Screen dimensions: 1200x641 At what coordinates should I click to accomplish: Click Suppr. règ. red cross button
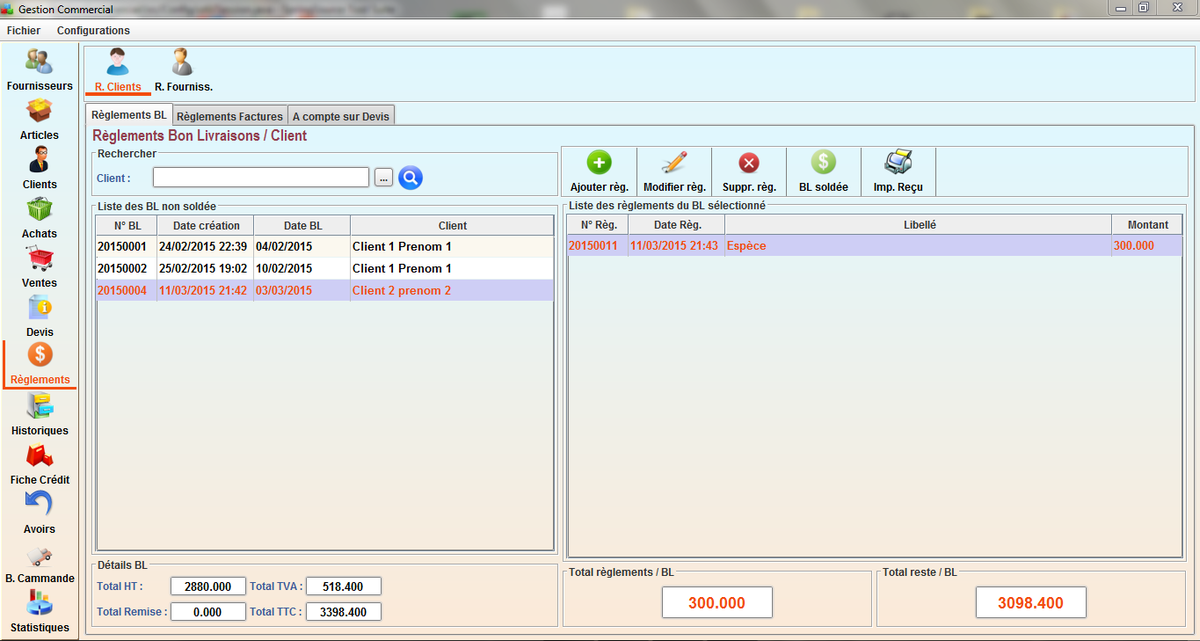point(749,172)
